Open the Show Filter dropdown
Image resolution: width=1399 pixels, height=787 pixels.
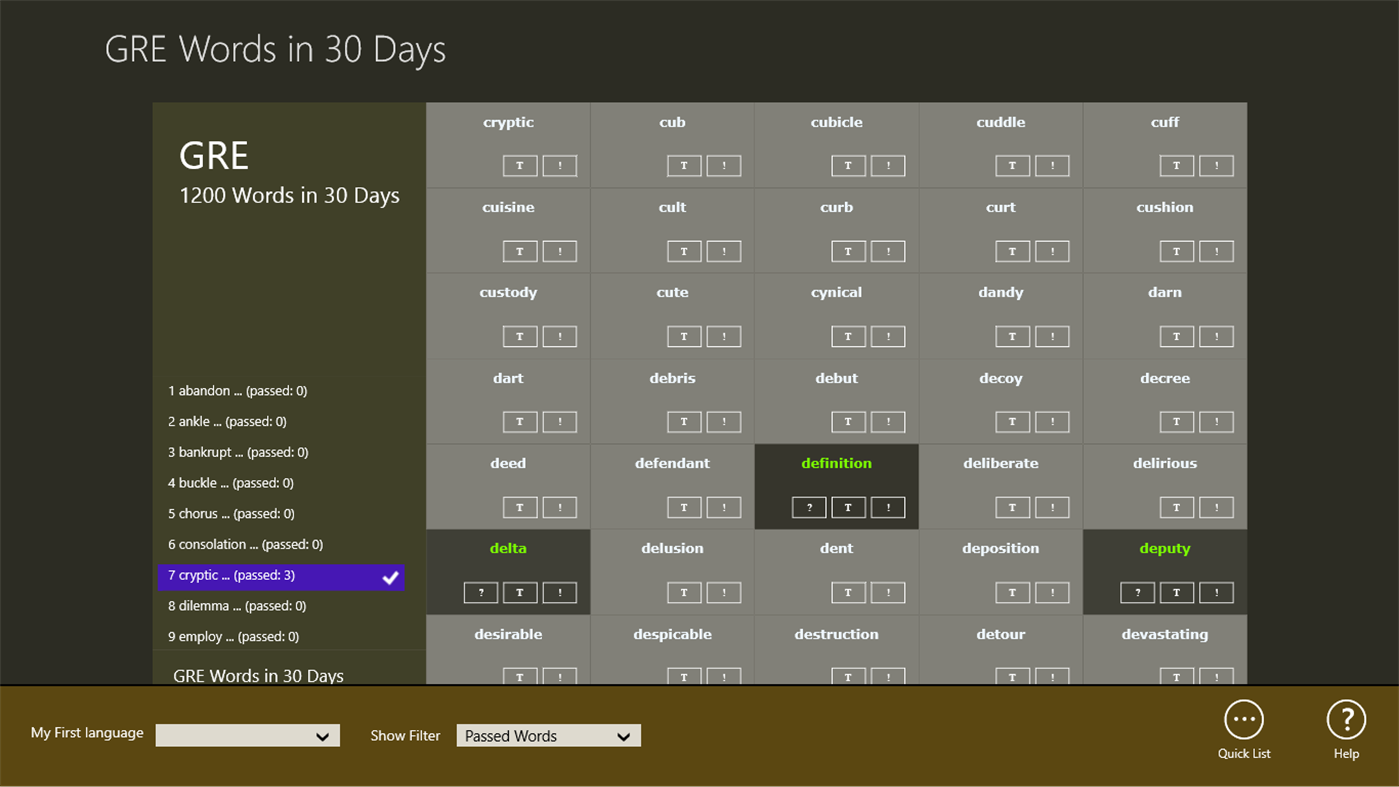click(x=548, y=735)
